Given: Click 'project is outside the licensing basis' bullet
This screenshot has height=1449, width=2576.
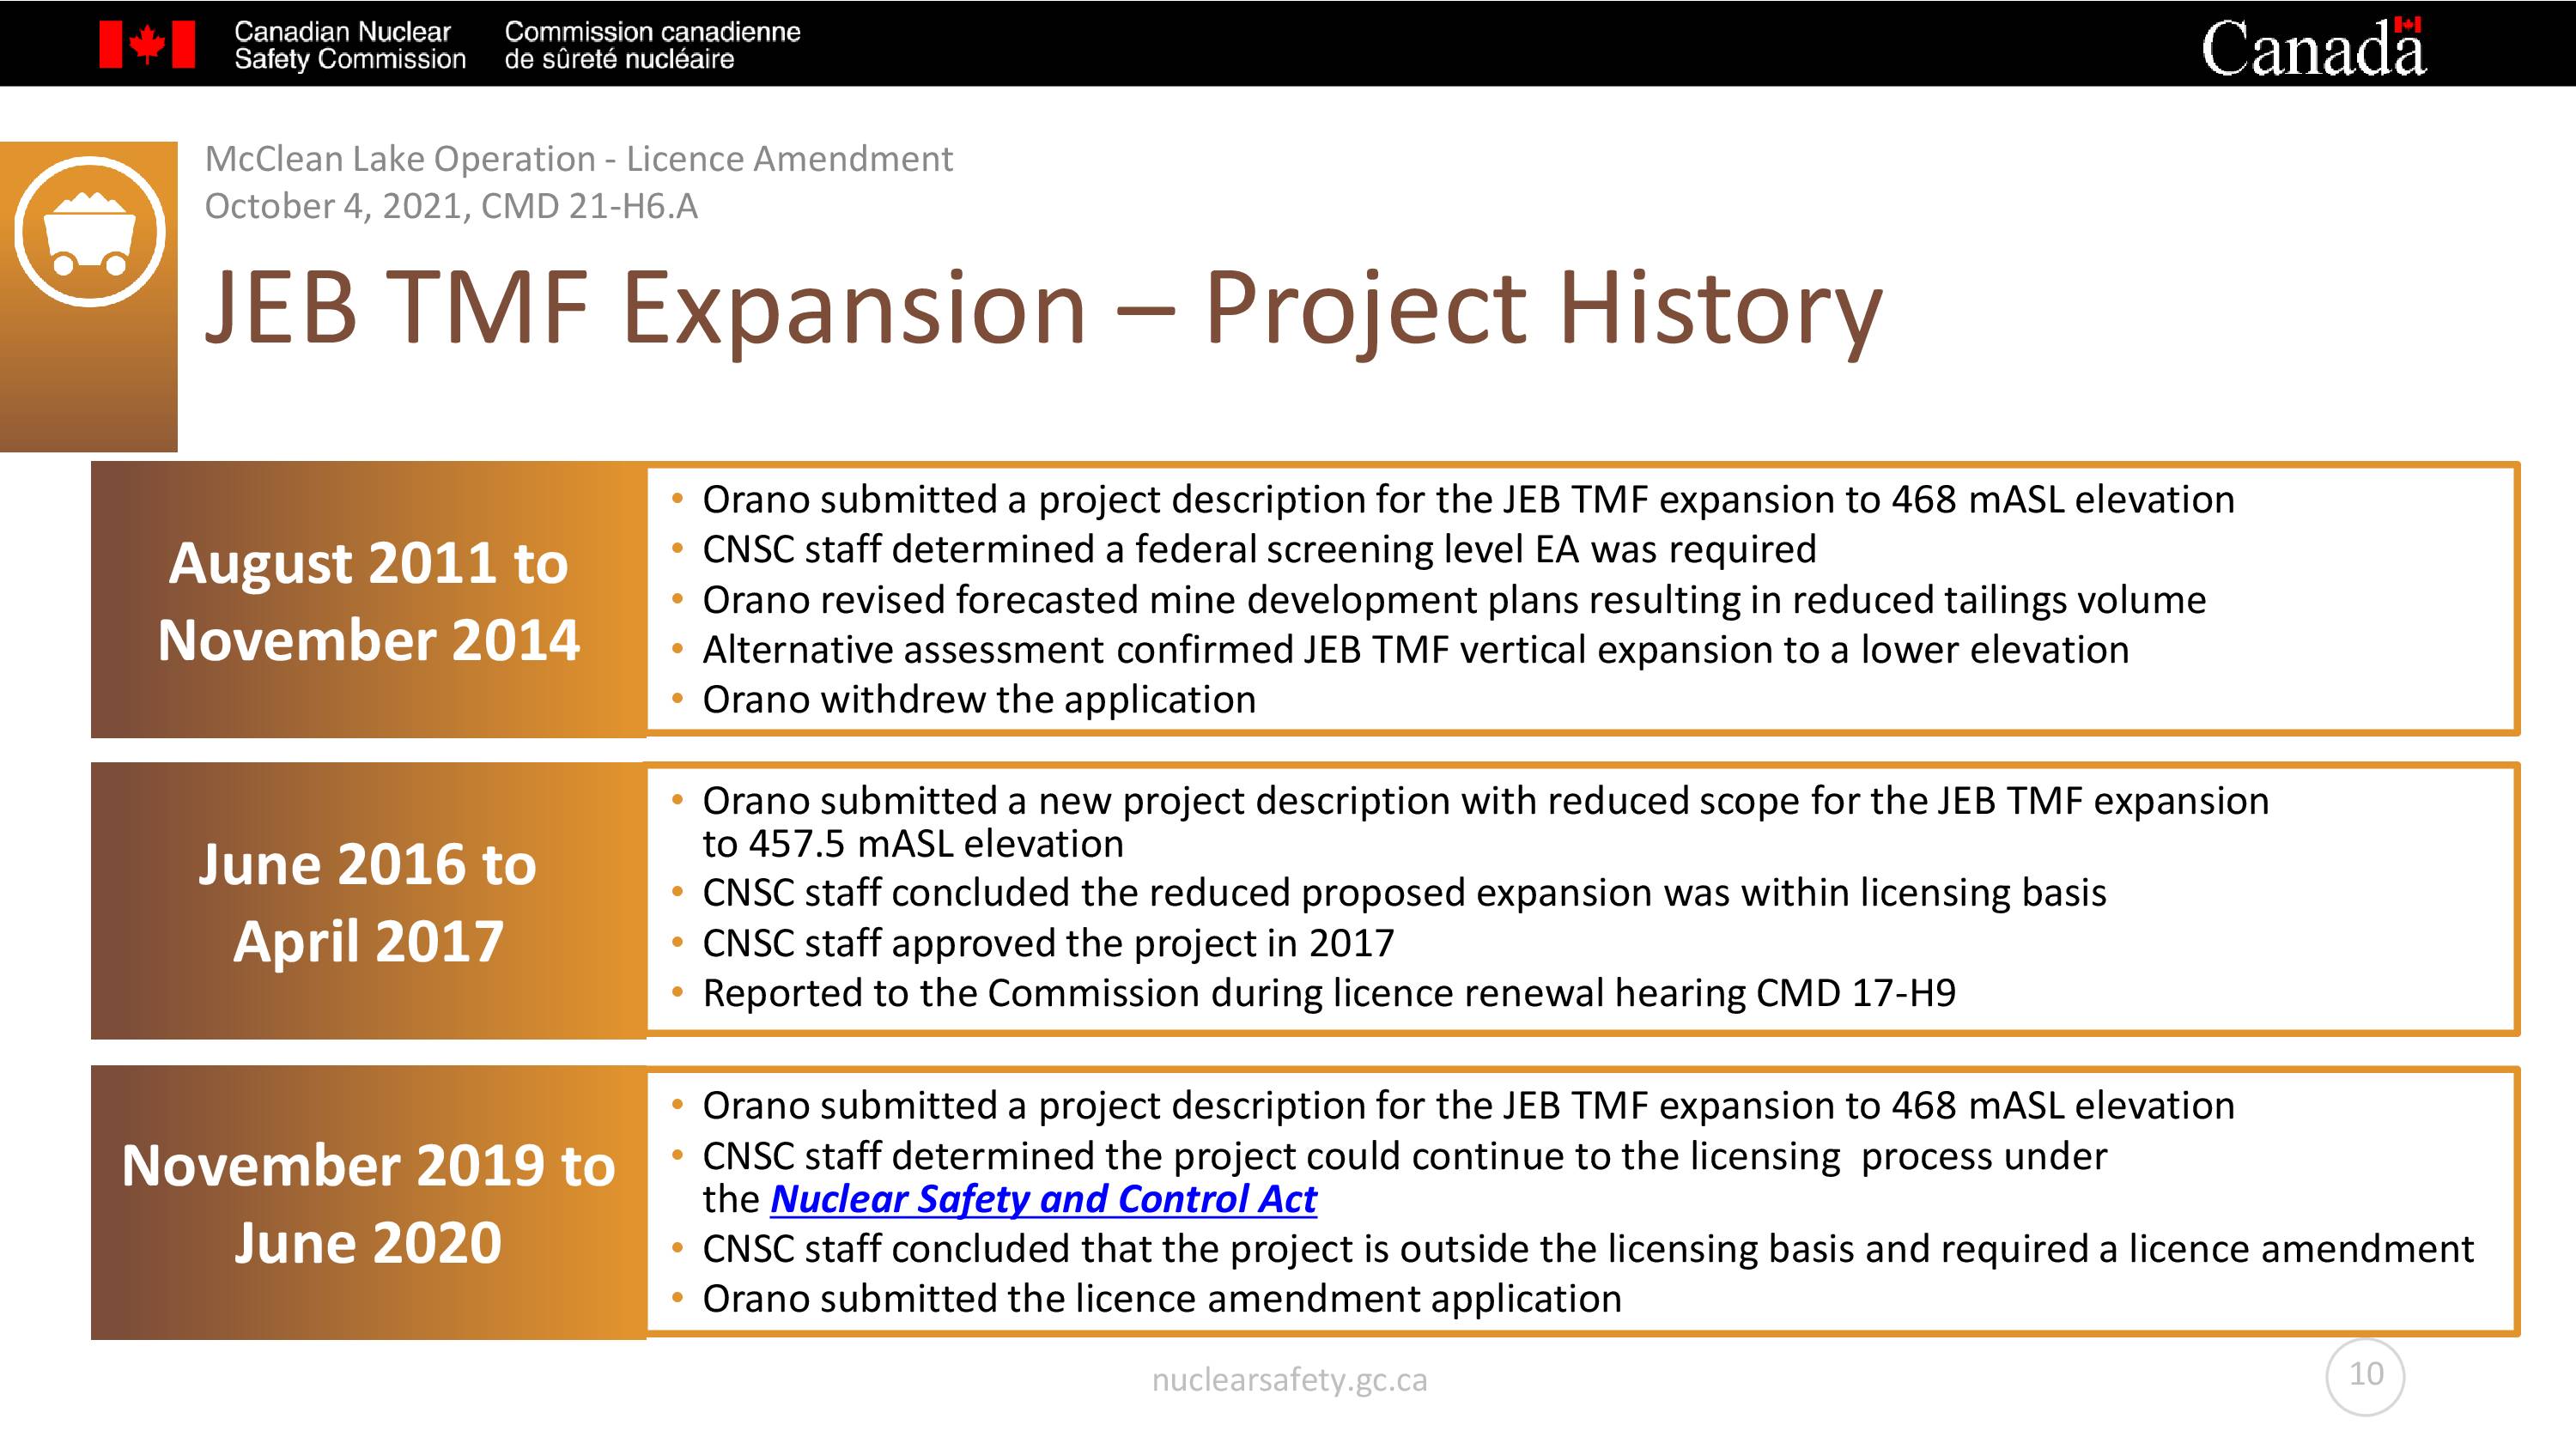Looking at the screenshot, I should (x=1588, y=1249).
